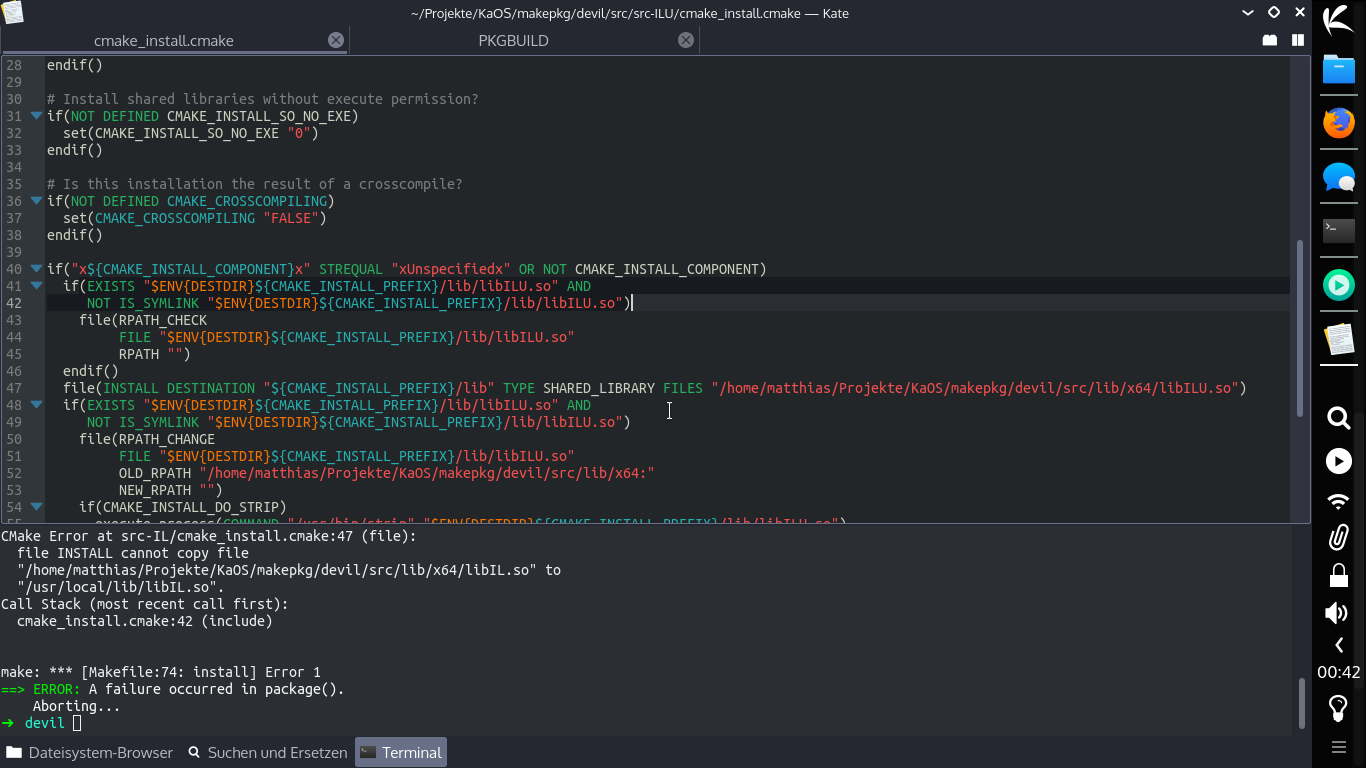
Task: Click the "Aborting..." terminal line
Action: pos(77,706)
